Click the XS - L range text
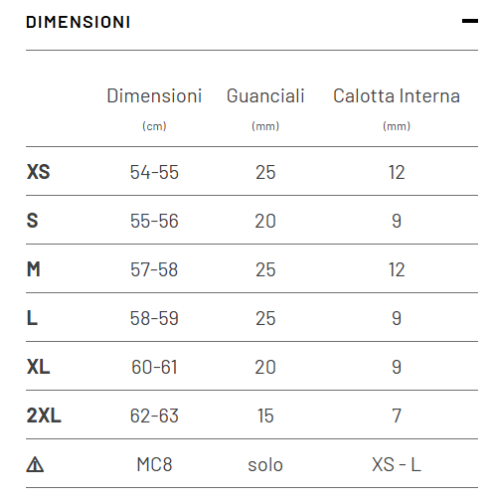500x500 pixels. (x=396, y=464)
